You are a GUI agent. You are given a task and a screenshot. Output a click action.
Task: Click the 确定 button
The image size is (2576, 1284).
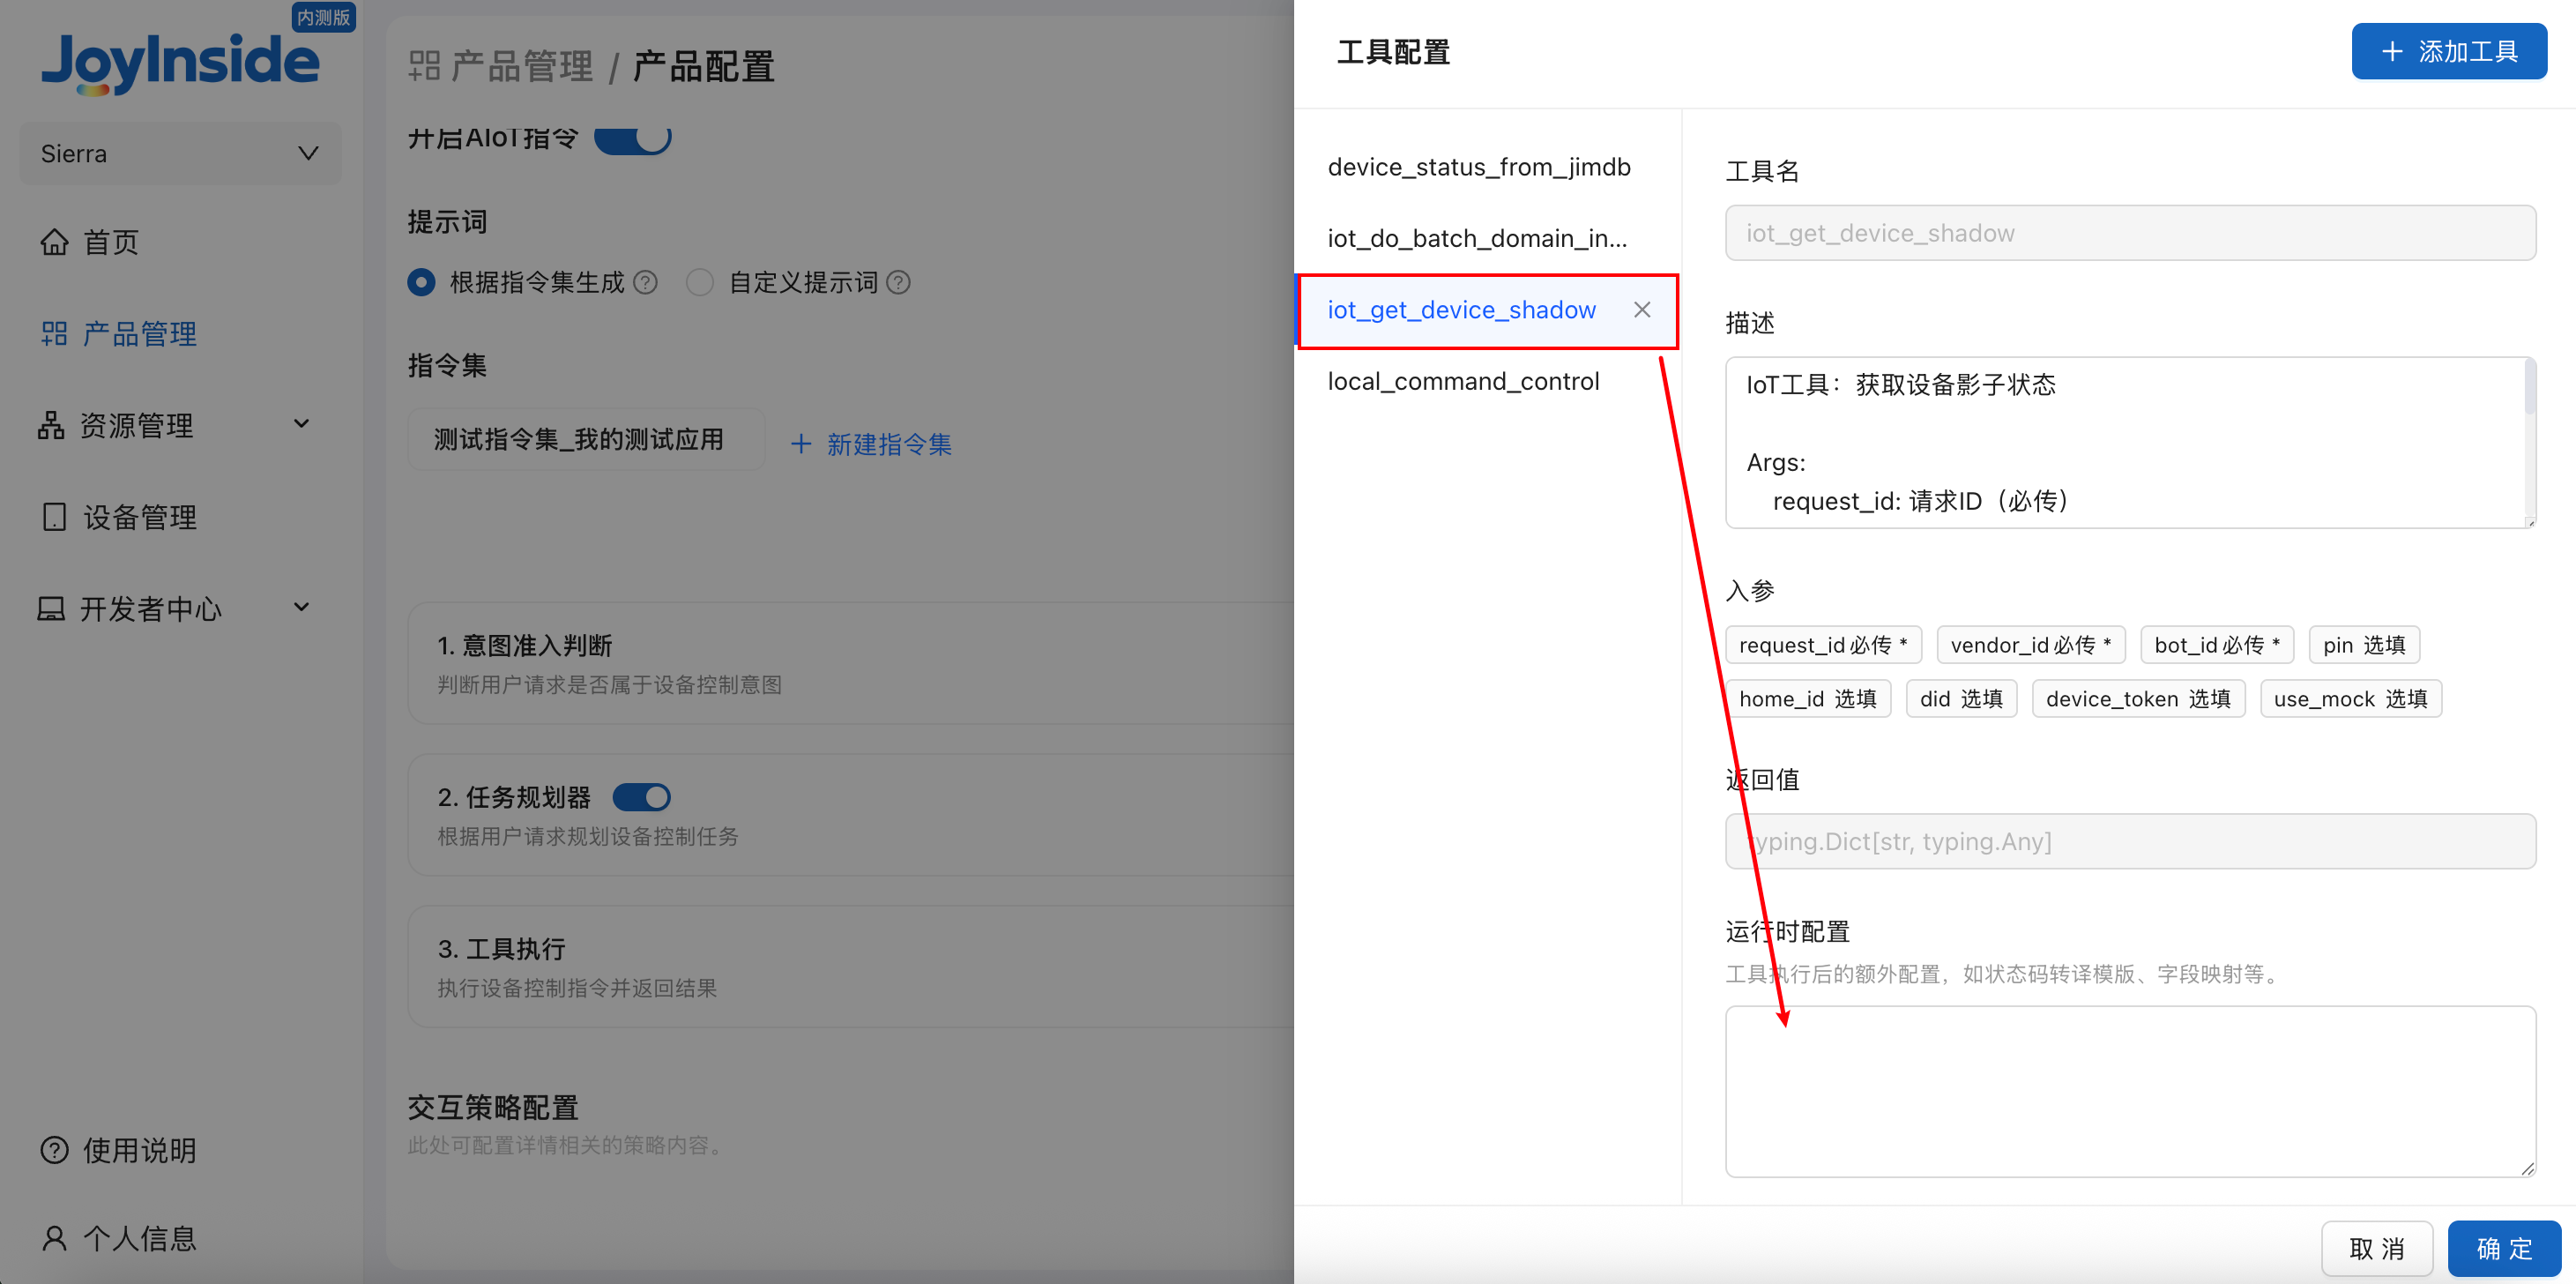click(x=2504, y=1248)
